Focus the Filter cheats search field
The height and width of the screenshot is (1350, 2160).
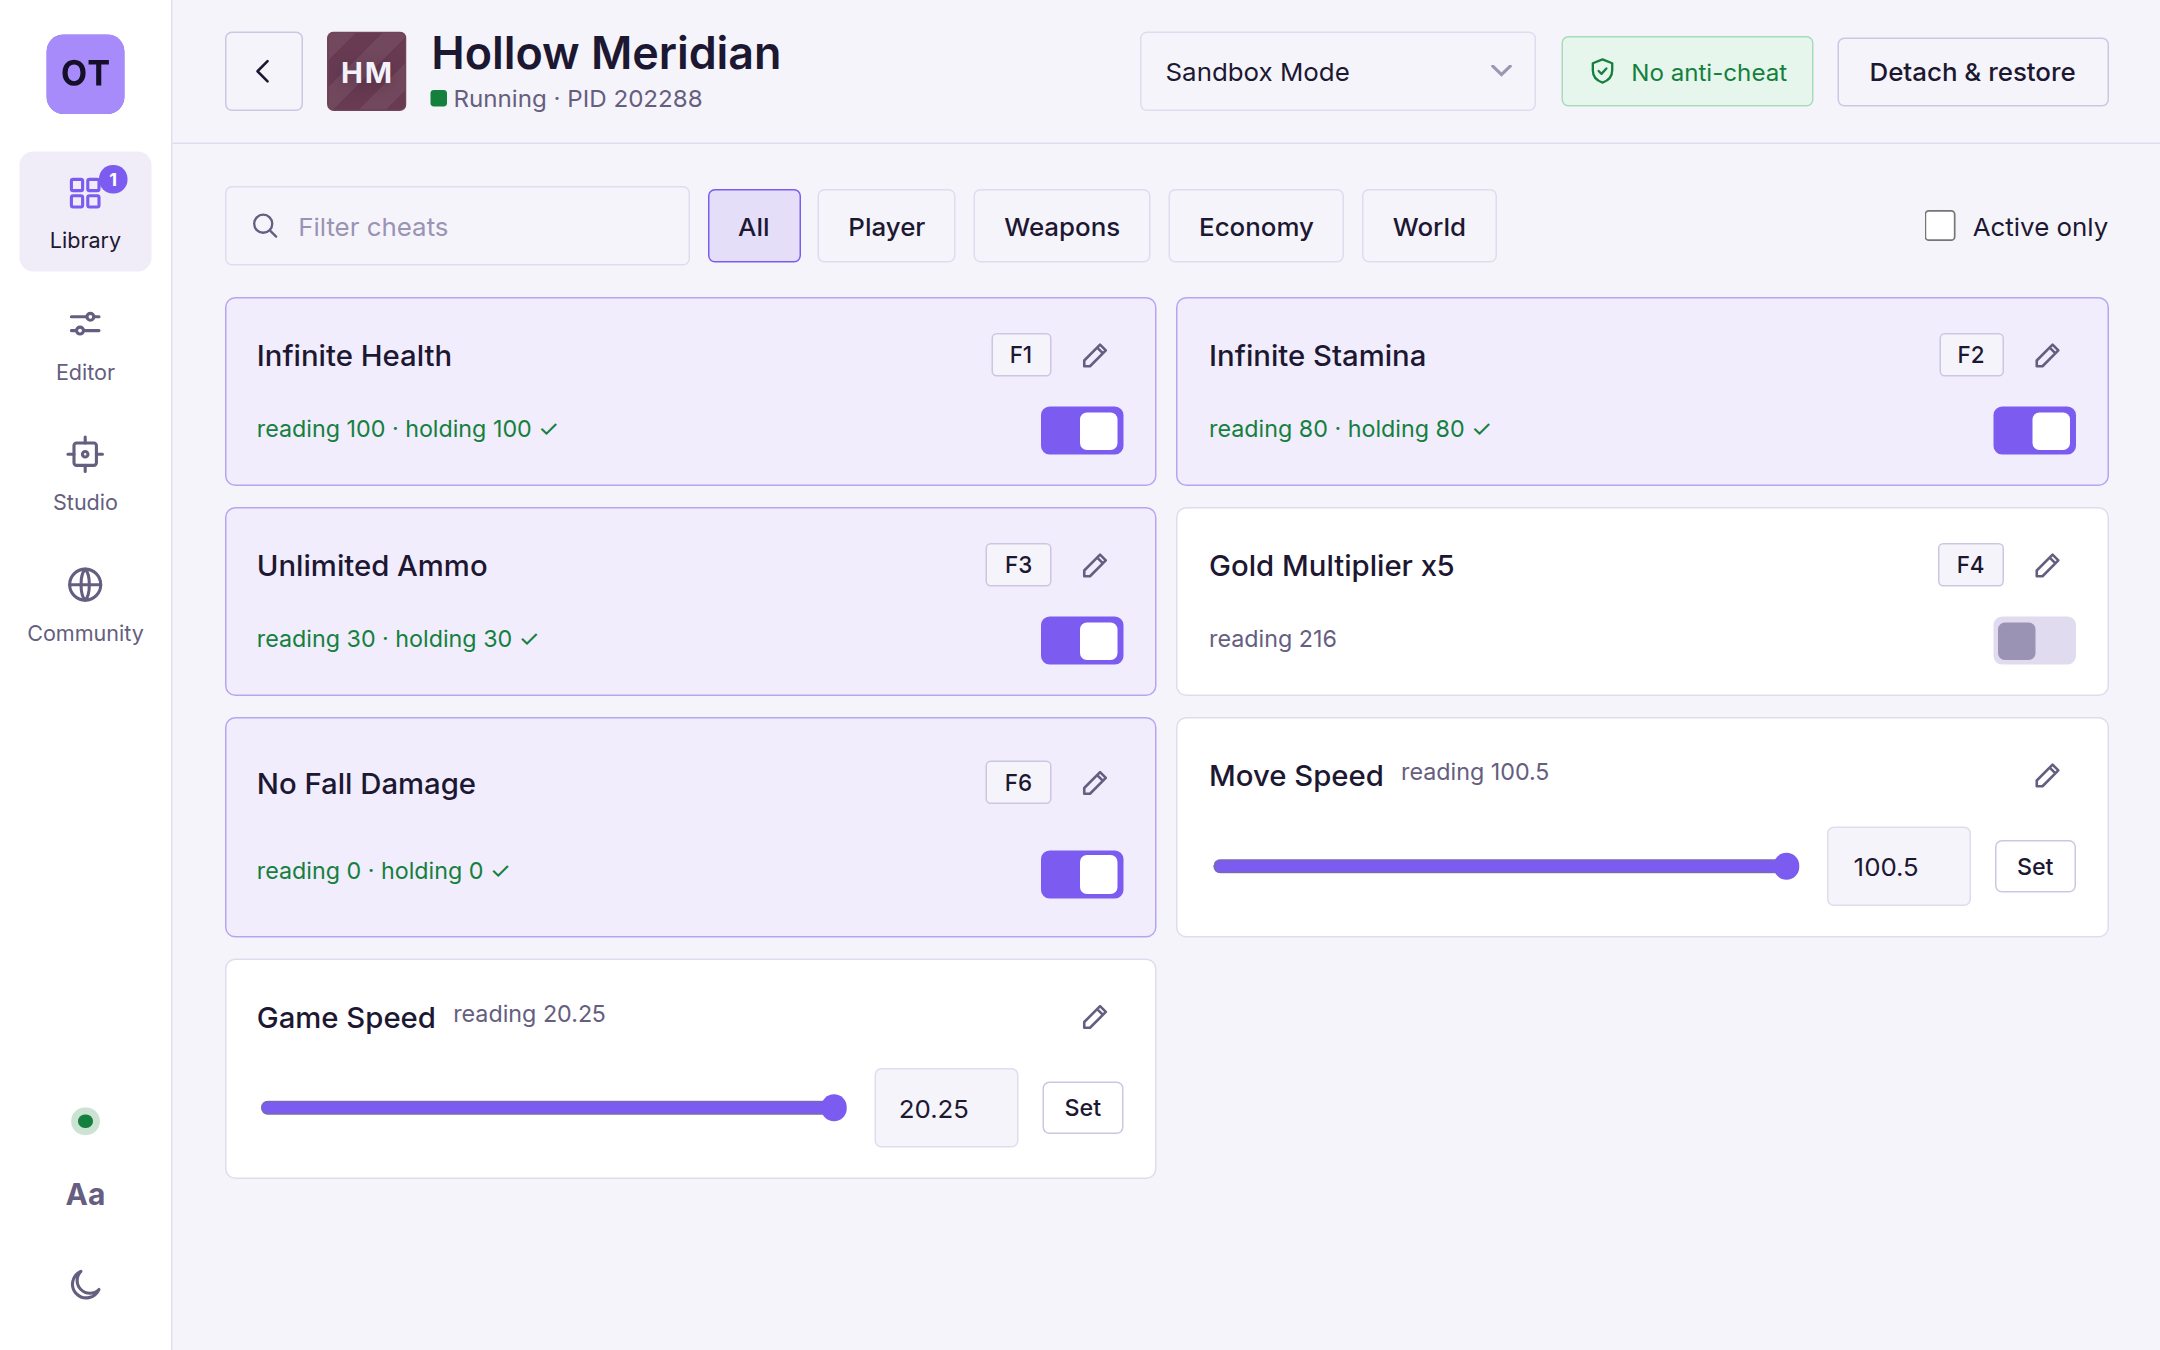click(x=457, y=226)
